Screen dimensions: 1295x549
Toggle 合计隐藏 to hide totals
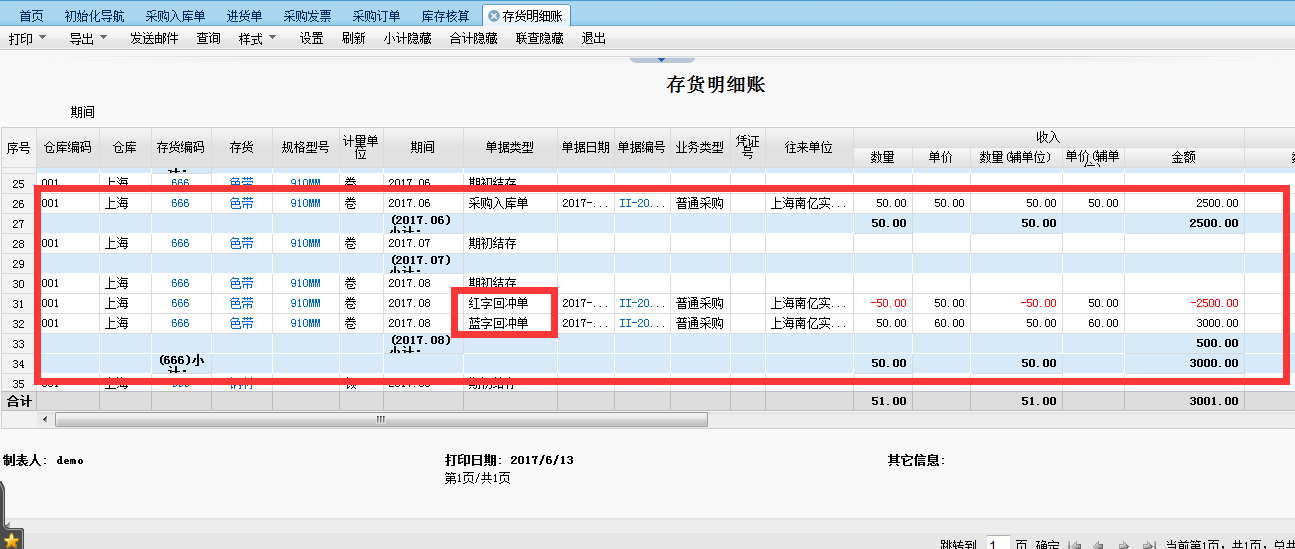coord(473,39)
